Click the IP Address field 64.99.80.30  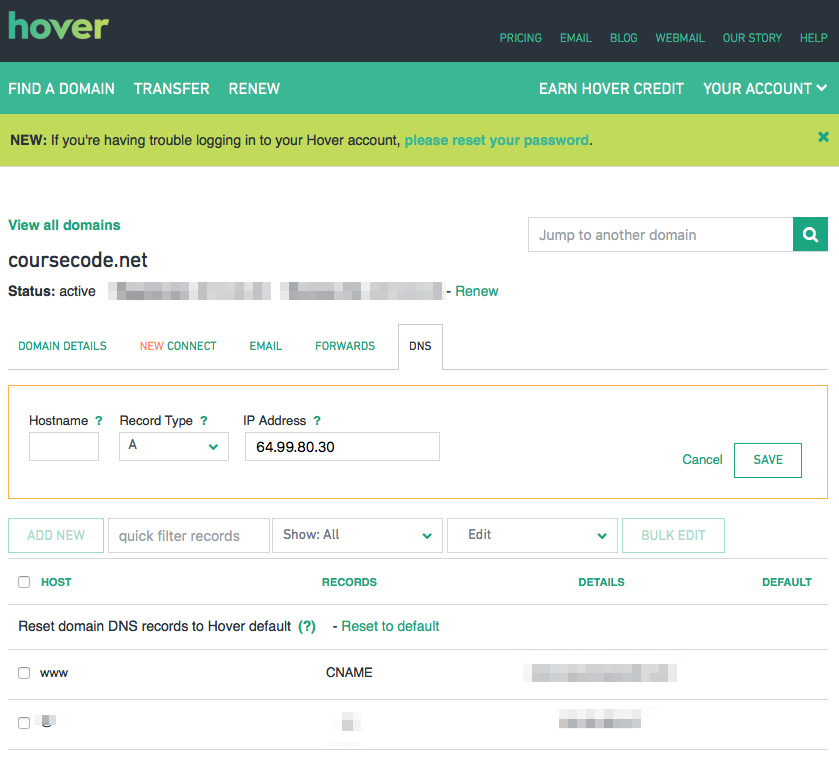[x=342, y=446]
